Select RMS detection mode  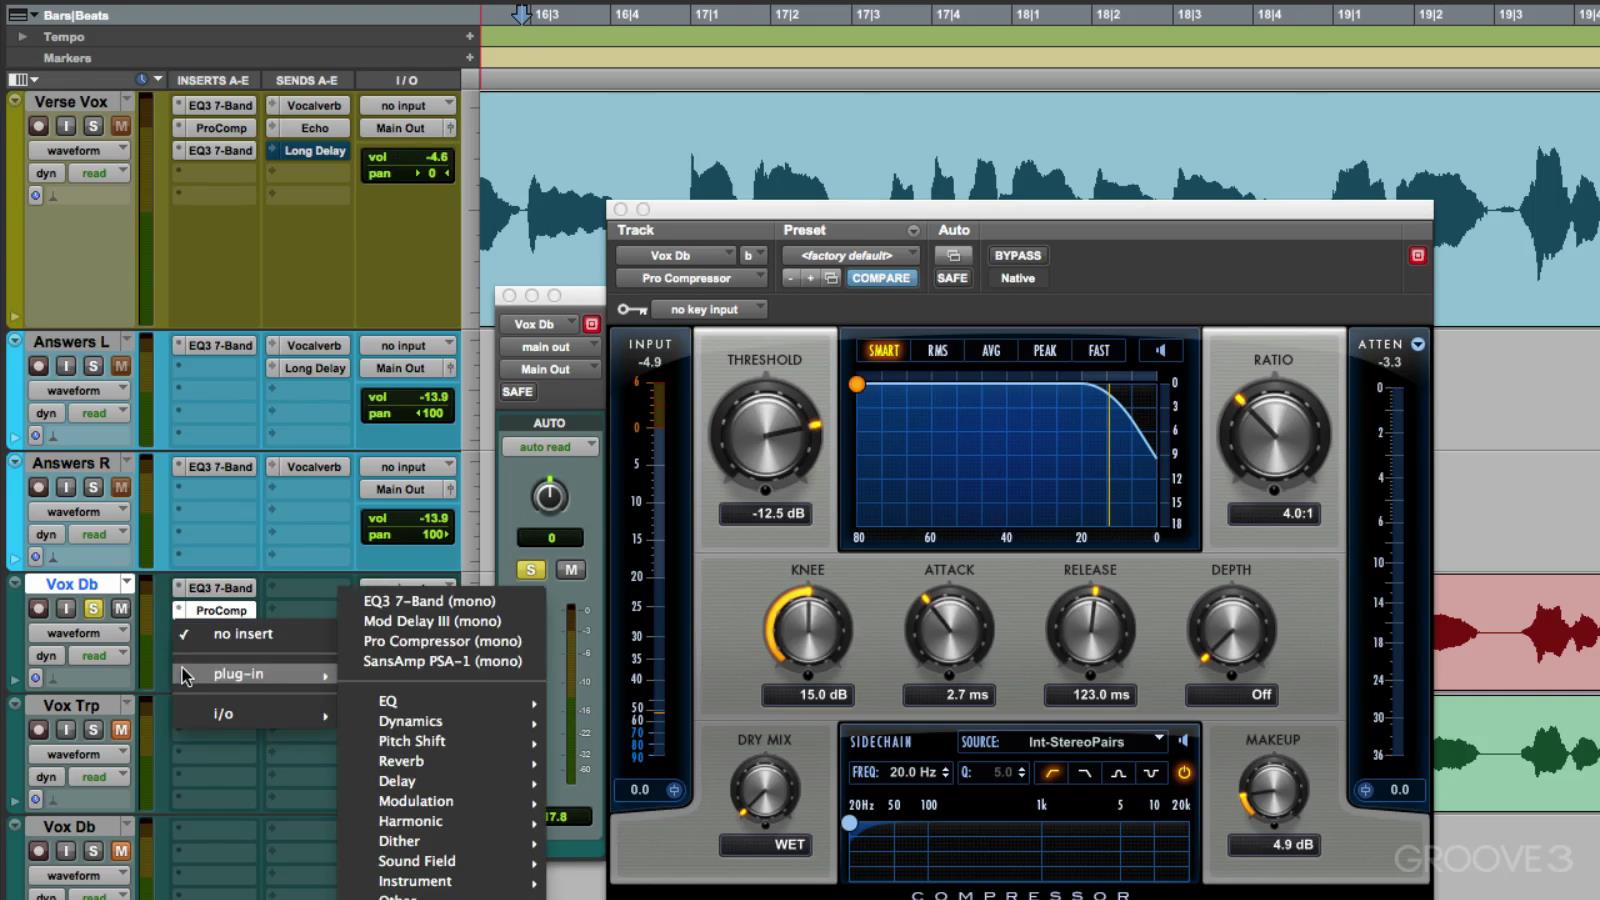pos(938,351)
